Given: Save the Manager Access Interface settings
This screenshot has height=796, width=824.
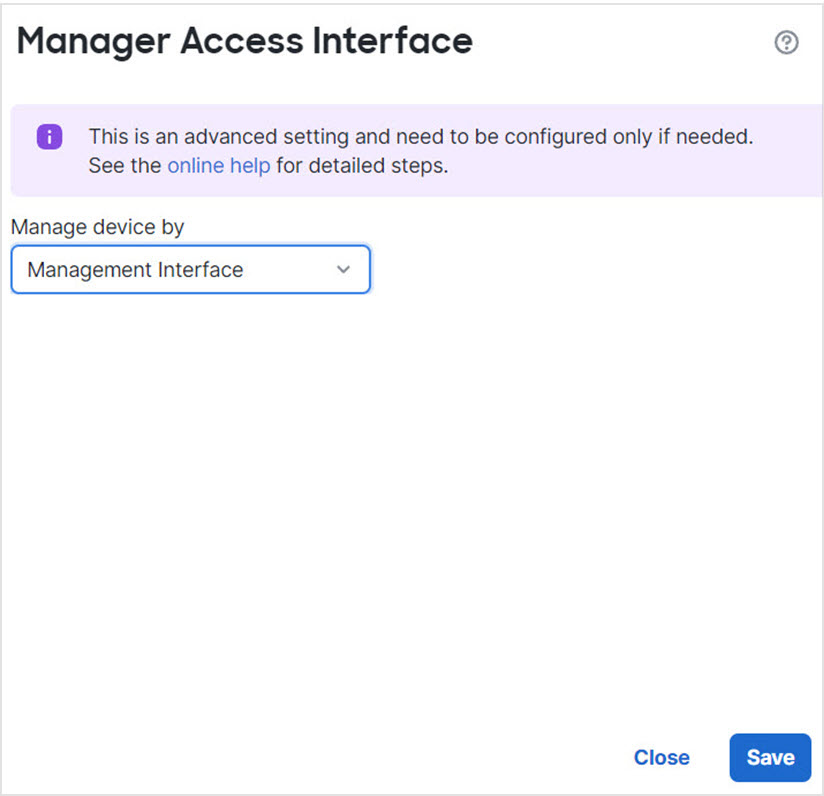Looking at the screenshot, I should pyautogui.click(x=769, y=757).
